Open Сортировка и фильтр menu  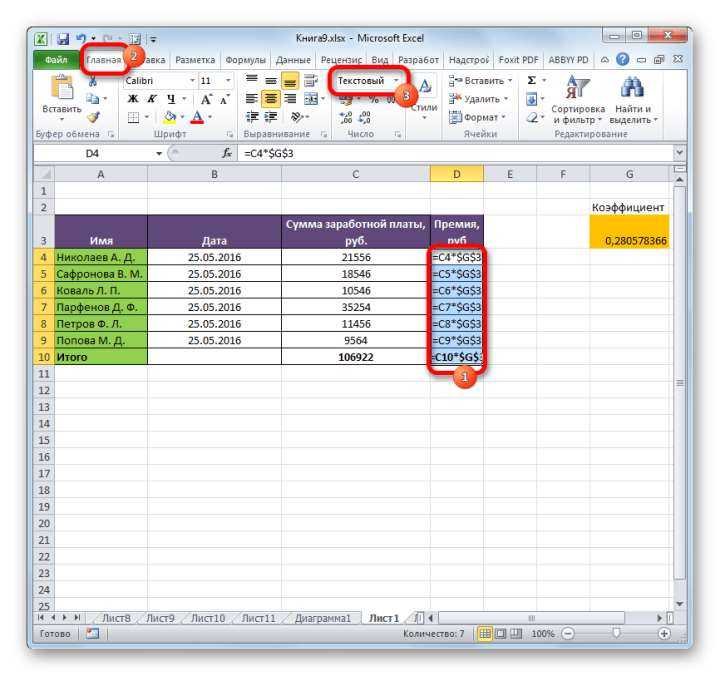578,100
